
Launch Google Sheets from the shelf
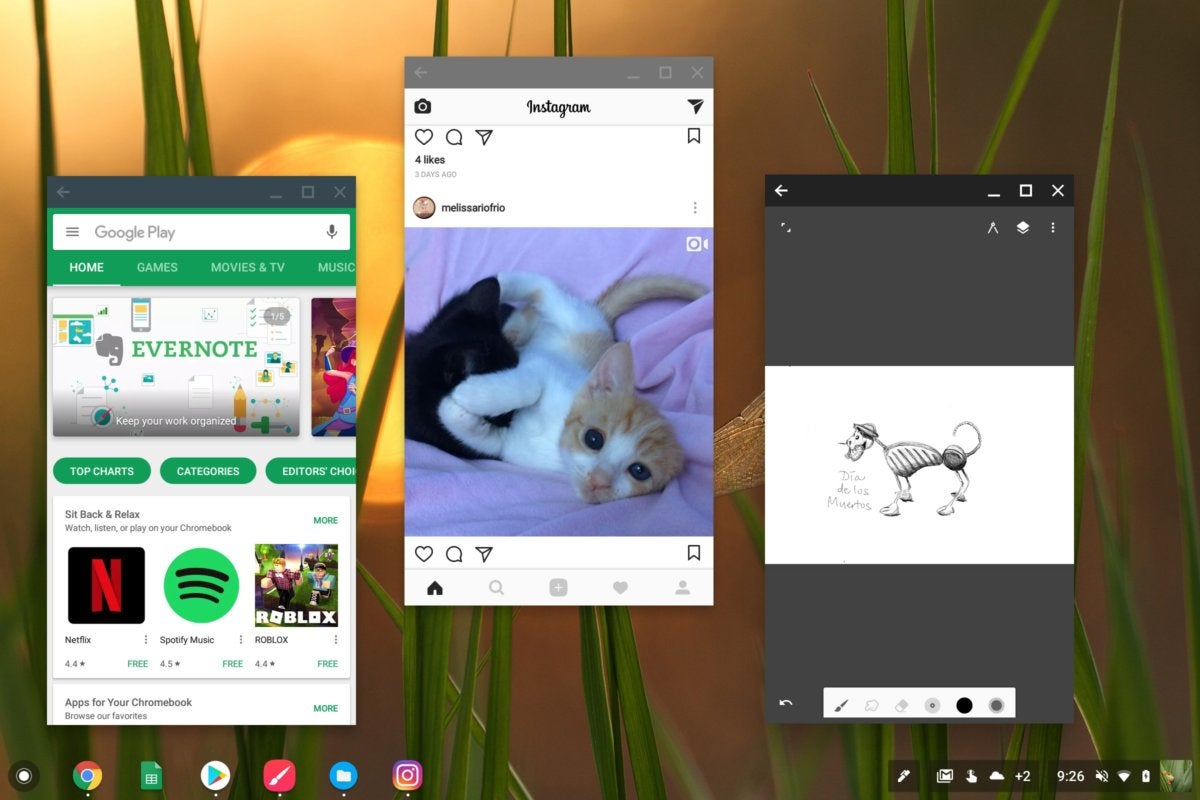point(151,775)
